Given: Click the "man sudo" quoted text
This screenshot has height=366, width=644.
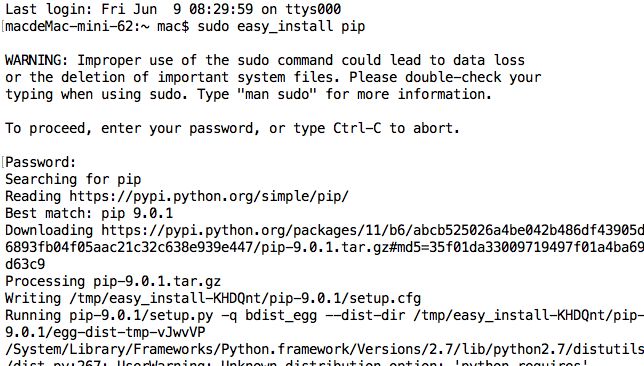Looking at the screenshot, I should point(277,94).
